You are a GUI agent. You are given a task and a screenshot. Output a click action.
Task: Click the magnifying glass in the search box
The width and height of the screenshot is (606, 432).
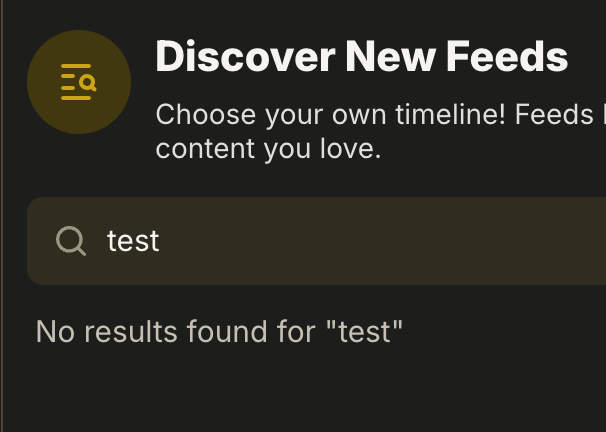click(x=71, y=241)
